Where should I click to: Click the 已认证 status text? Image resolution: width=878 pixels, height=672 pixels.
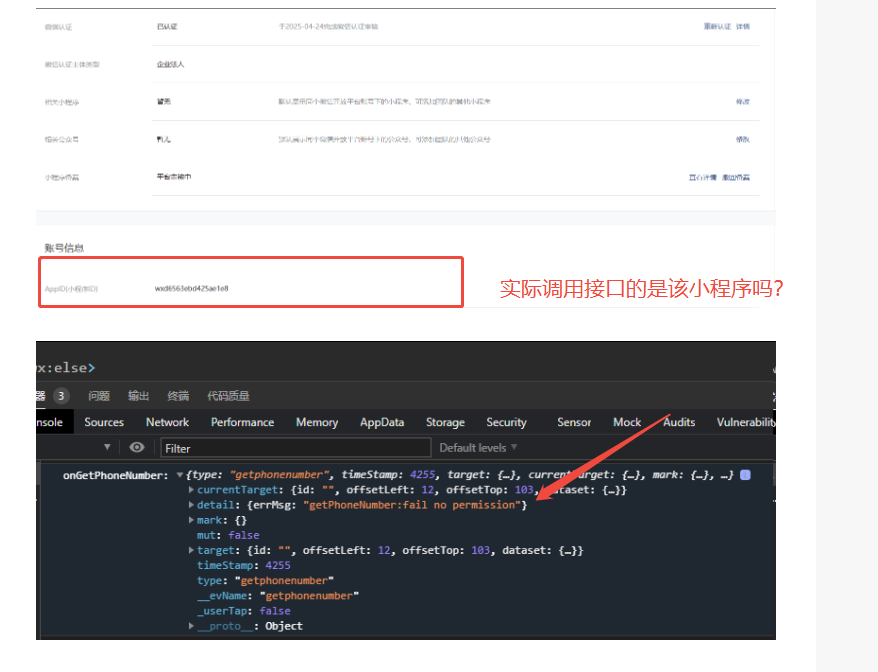[167, 26]
